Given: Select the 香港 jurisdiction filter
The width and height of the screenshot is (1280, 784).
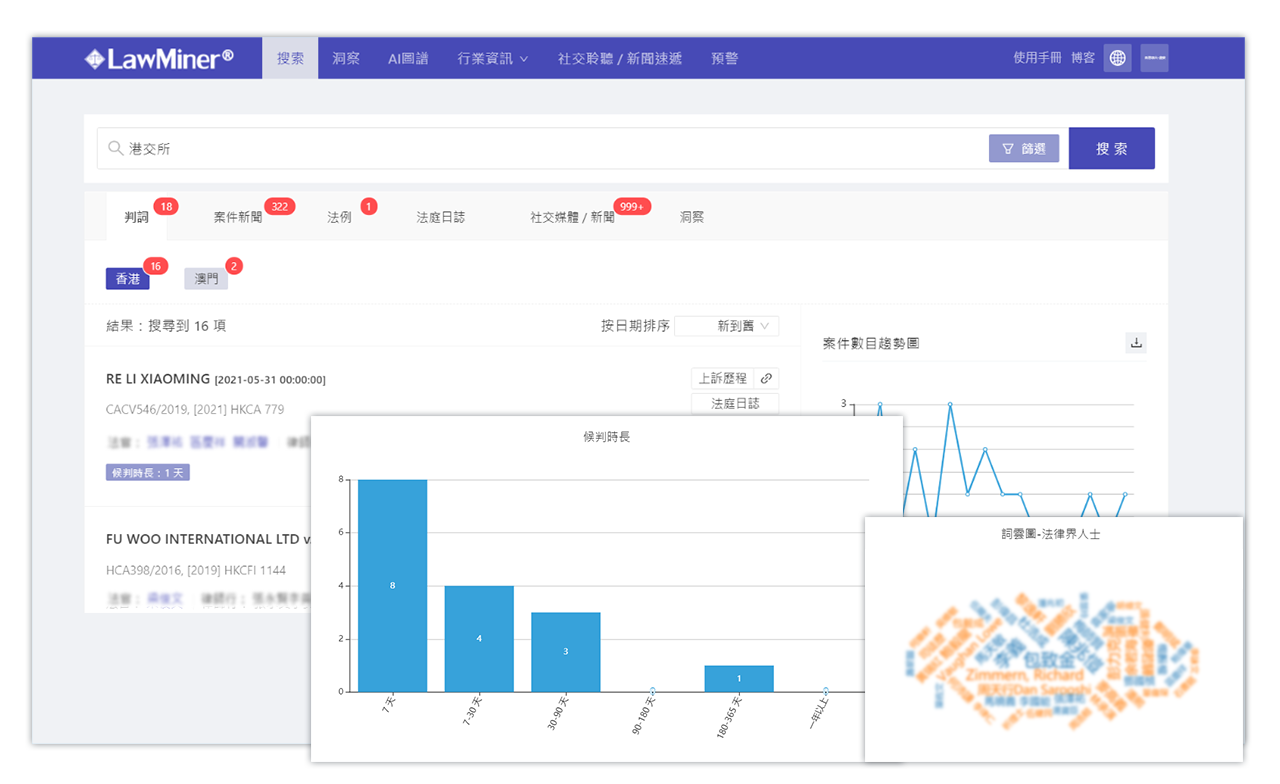Looking at the screenshot, I should click(128, 279).
